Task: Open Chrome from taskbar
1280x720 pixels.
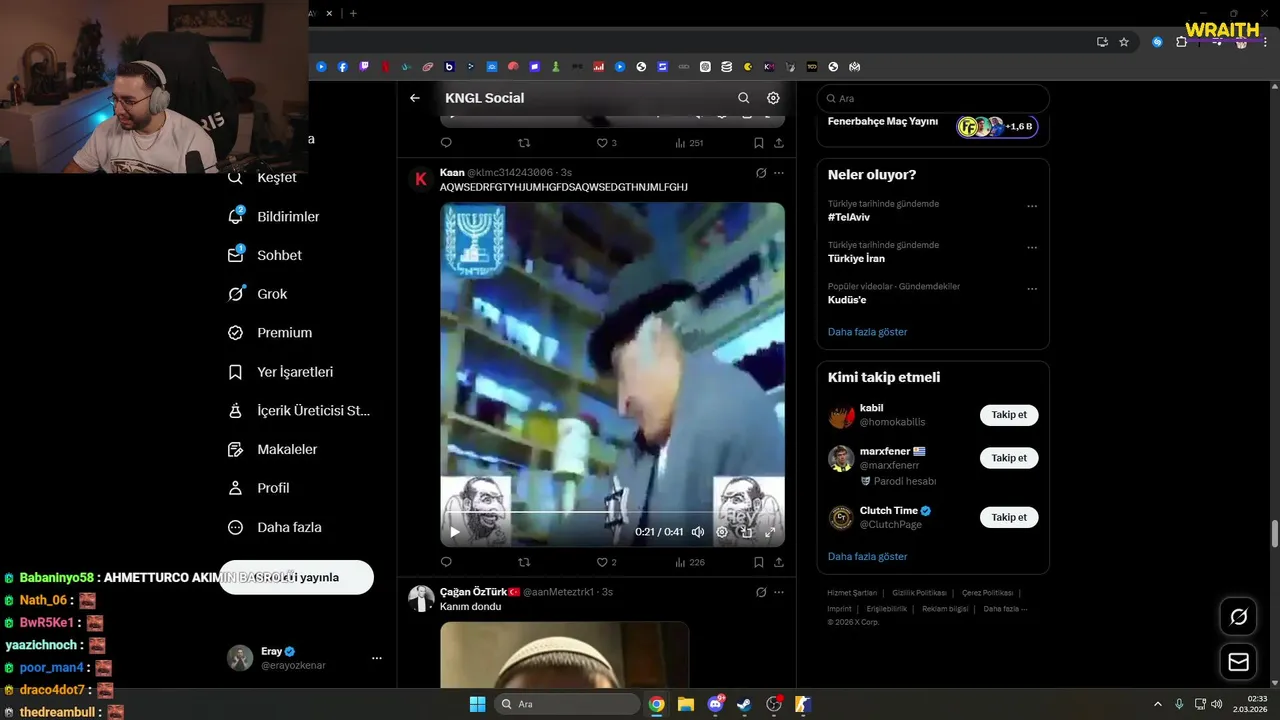Action: 656,704
